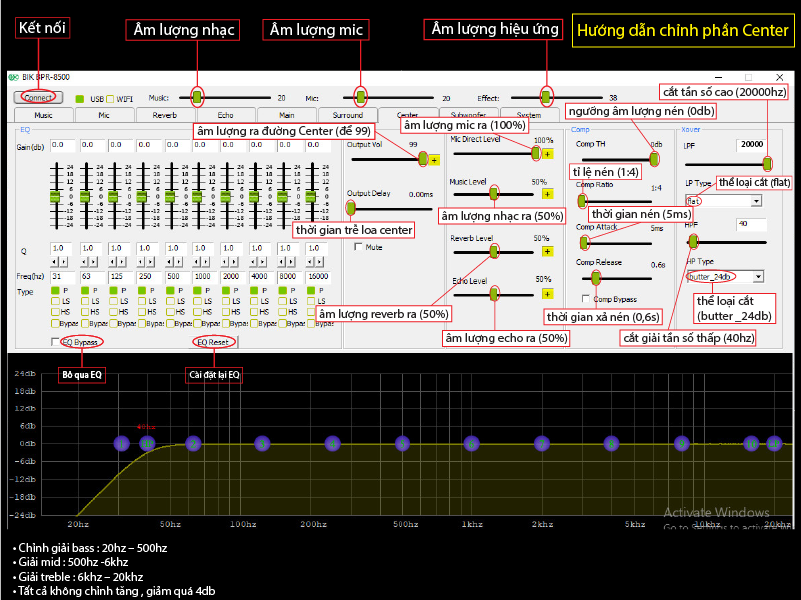Click the Comp Attack slider handle
Viewport: 801px width, 600px height.
[585, 243]
